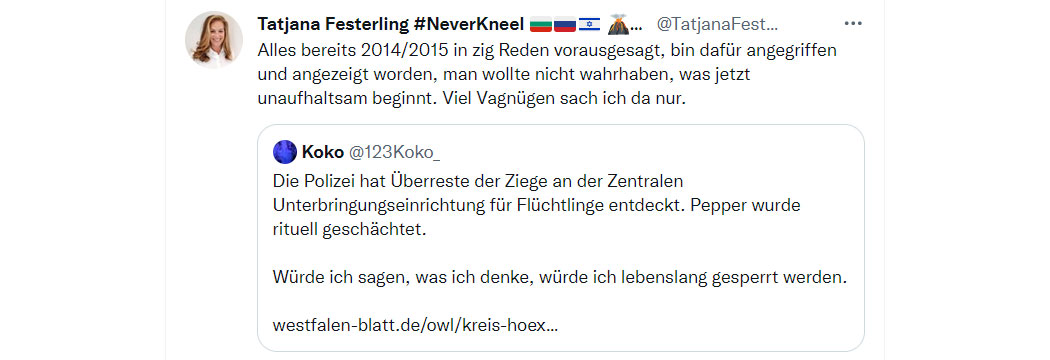This screenshot has height=360, width=1050.
Task: Click the Russian flag emoji in name
Action: [565, 25]
